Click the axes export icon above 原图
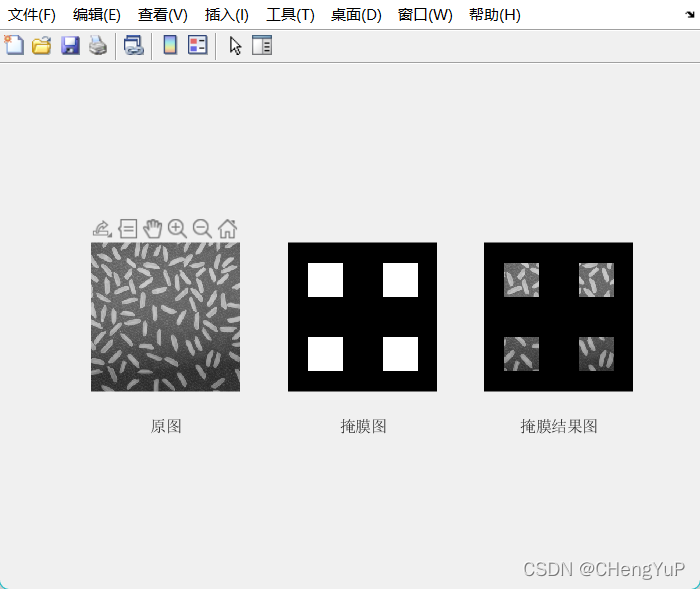 (102, 229)
